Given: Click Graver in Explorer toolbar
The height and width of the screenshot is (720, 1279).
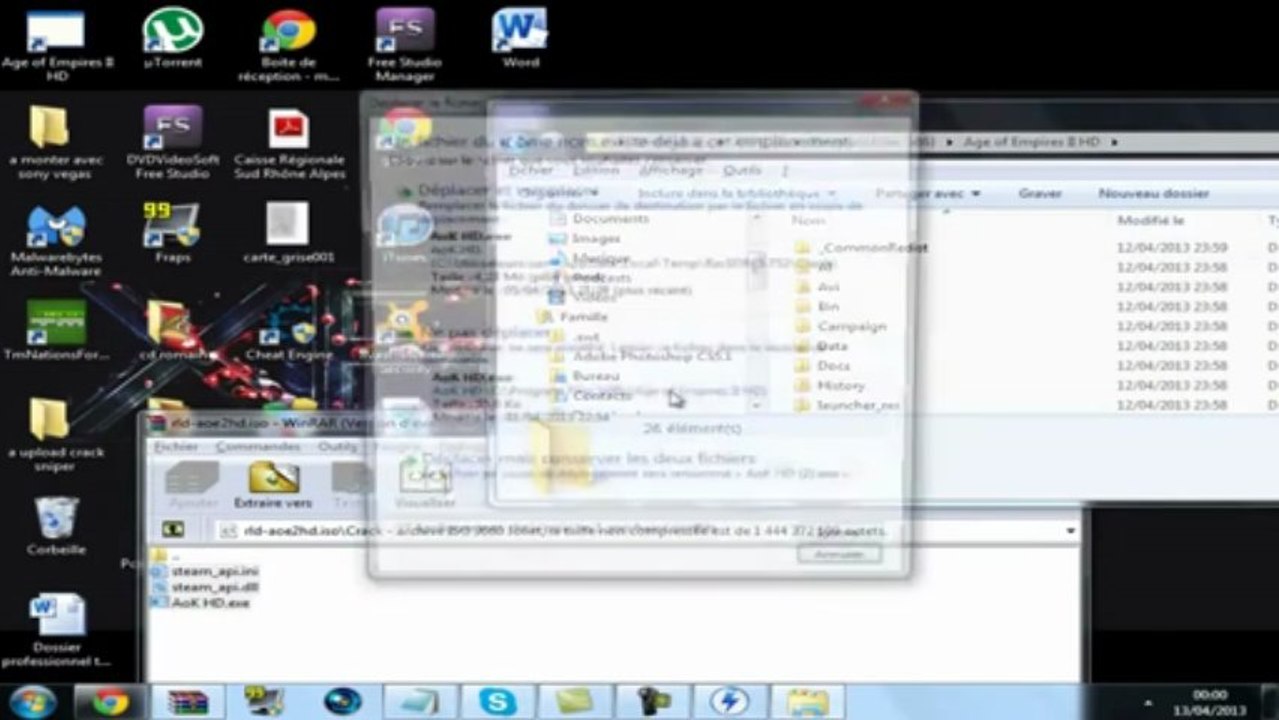Looking at the screenshot, I should coord(1040,193).
